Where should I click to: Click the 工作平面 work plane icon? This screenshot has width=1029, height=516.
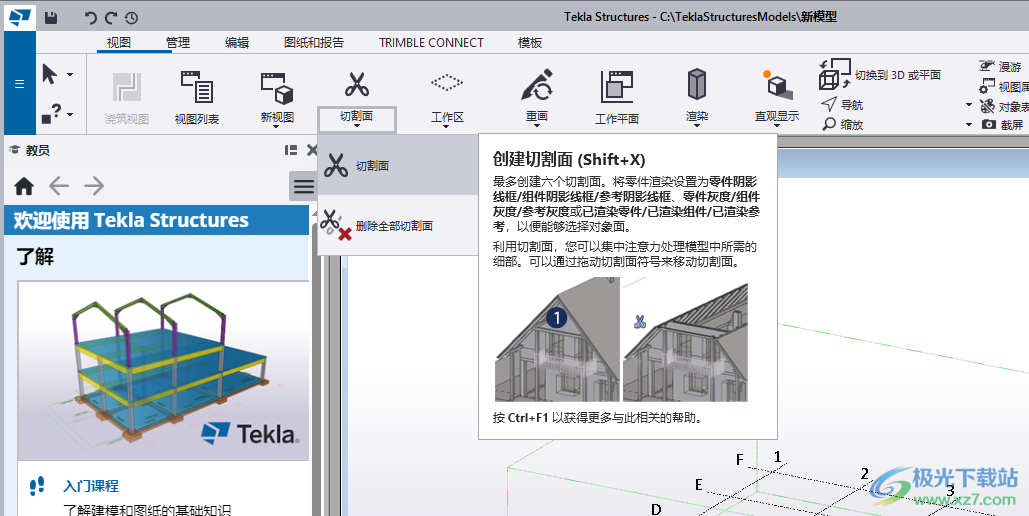[617, 87]
